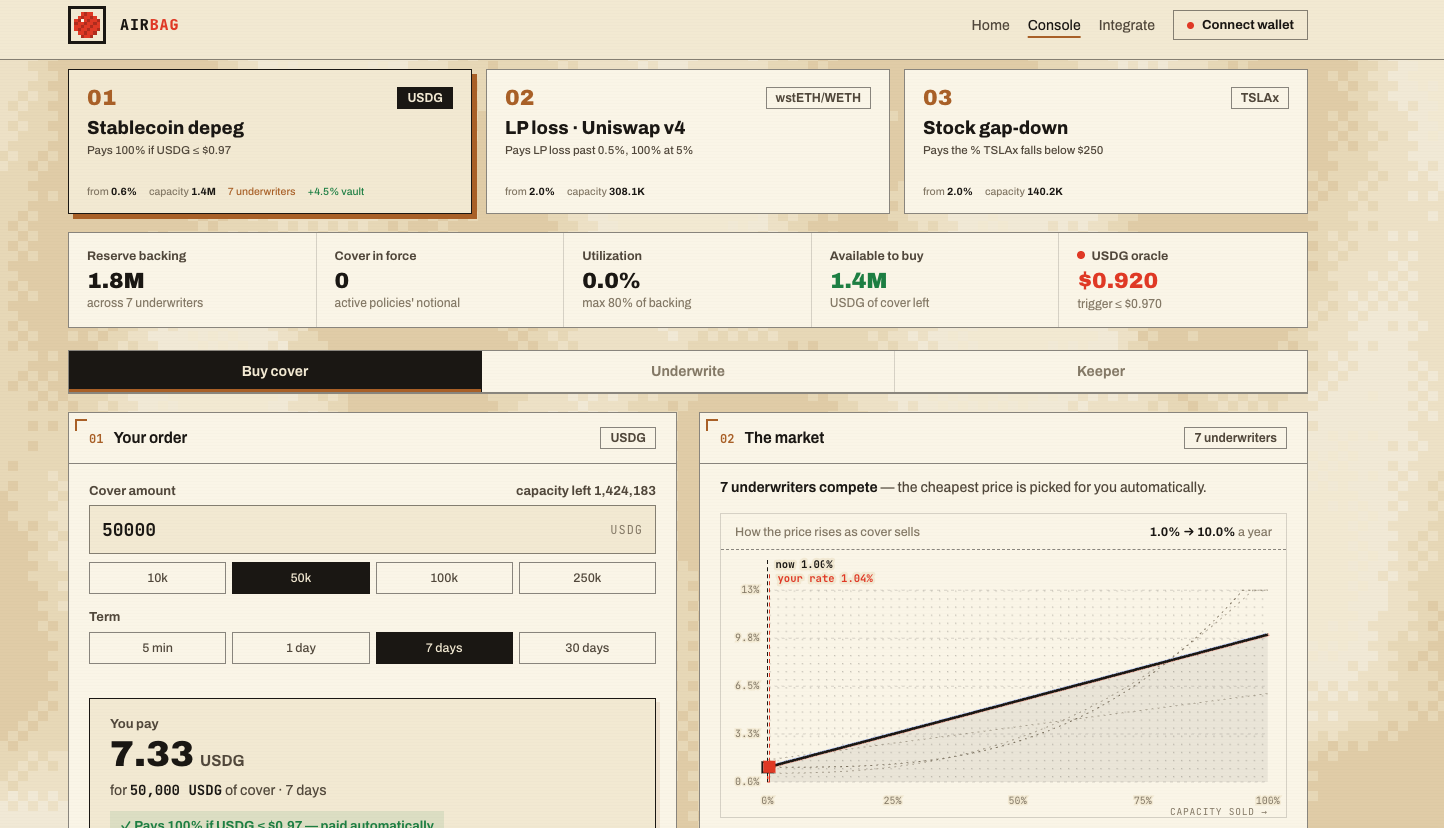Select the Stock gap-down card
The height and width of the screenshot is (828, 1444).
click(x=1105, y=141)
